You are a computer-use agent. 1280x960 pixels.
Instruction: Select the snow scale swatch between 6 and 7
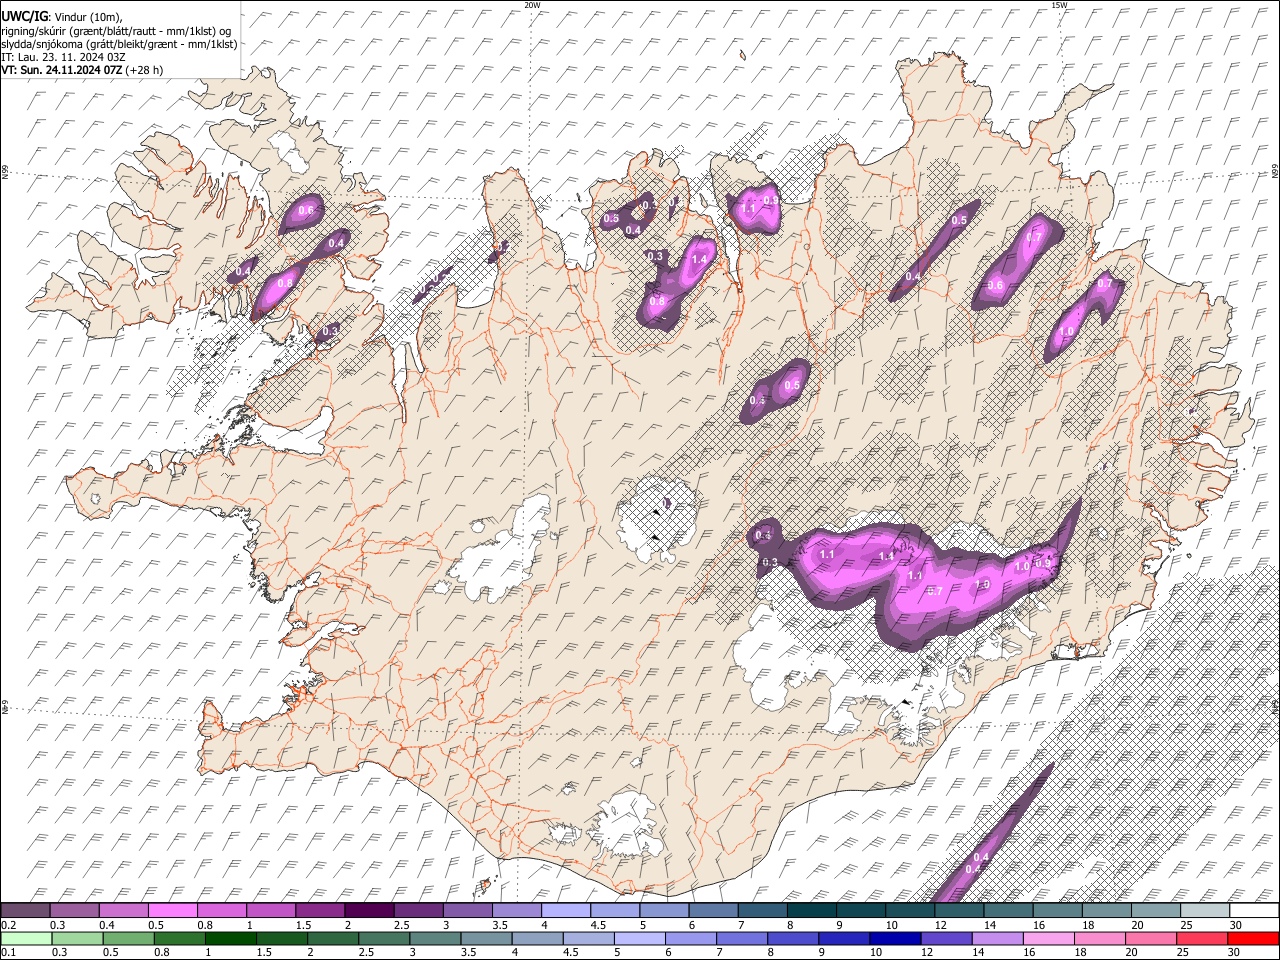[x=713, y=910]
